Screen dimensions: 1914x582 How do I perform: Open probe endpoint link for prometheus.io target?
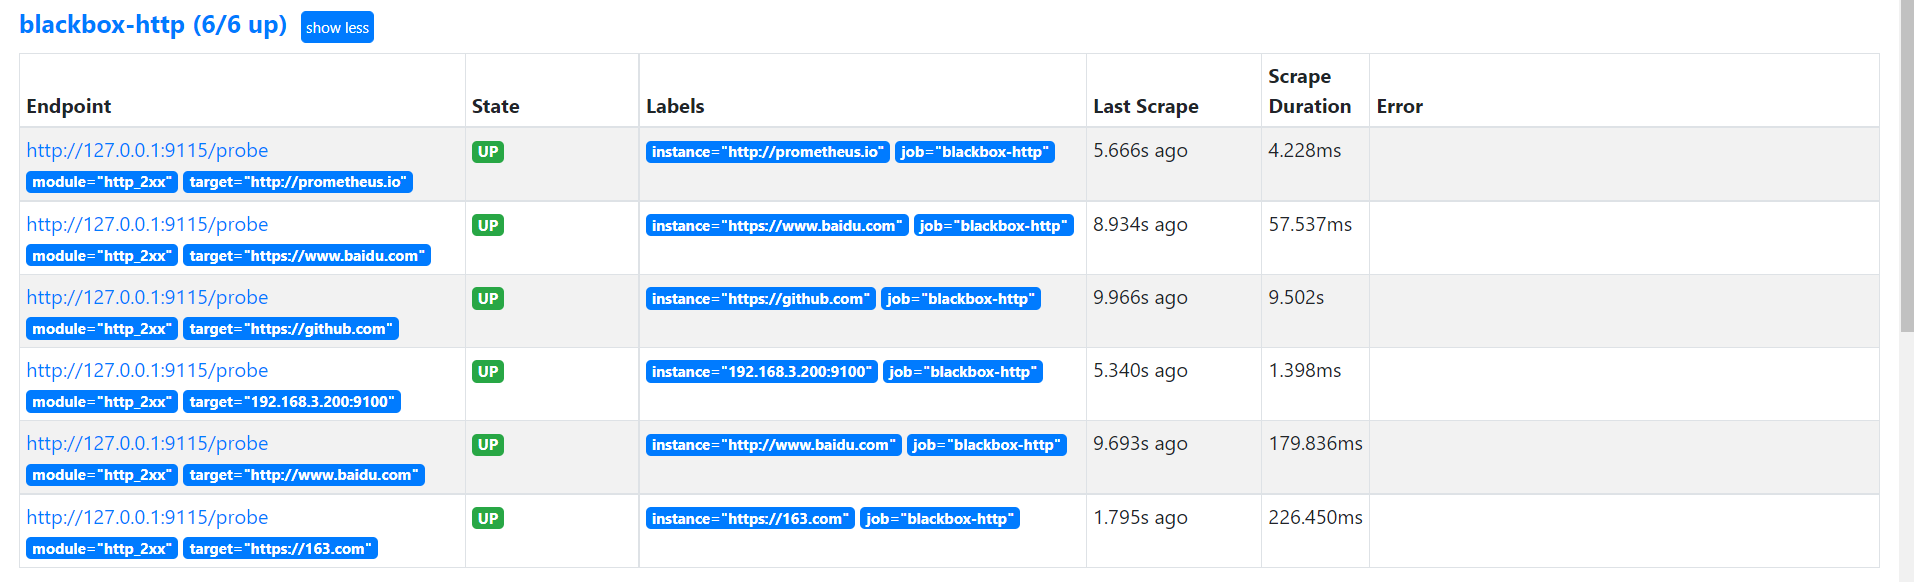[x=147, y=150]
